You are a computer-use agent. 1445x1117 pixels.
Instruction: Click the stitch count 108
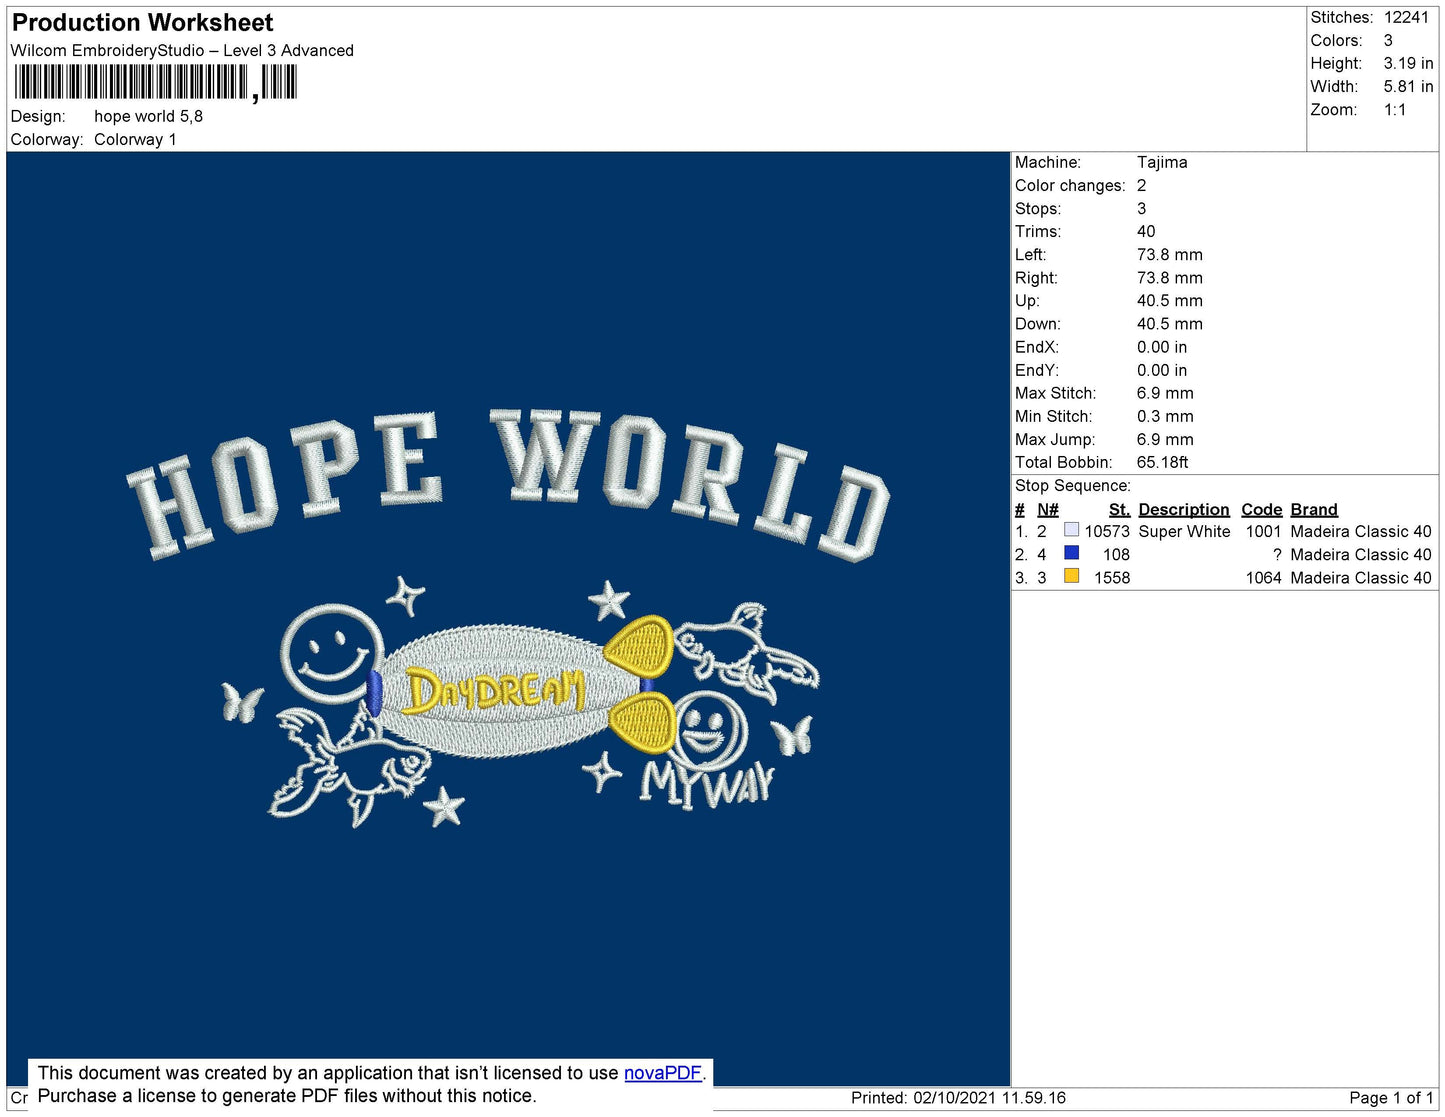[x=1116, y=554]
